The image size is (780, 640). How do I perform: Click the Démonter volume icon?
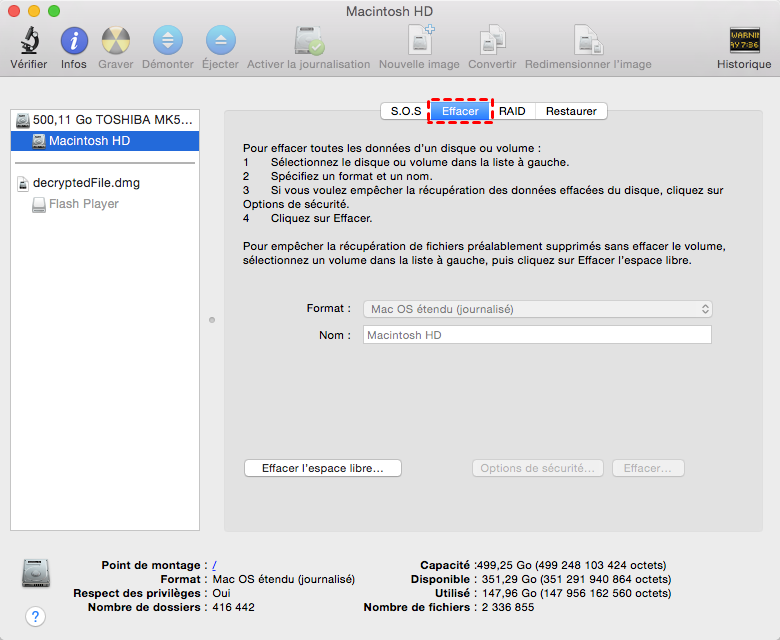(167, 41)
